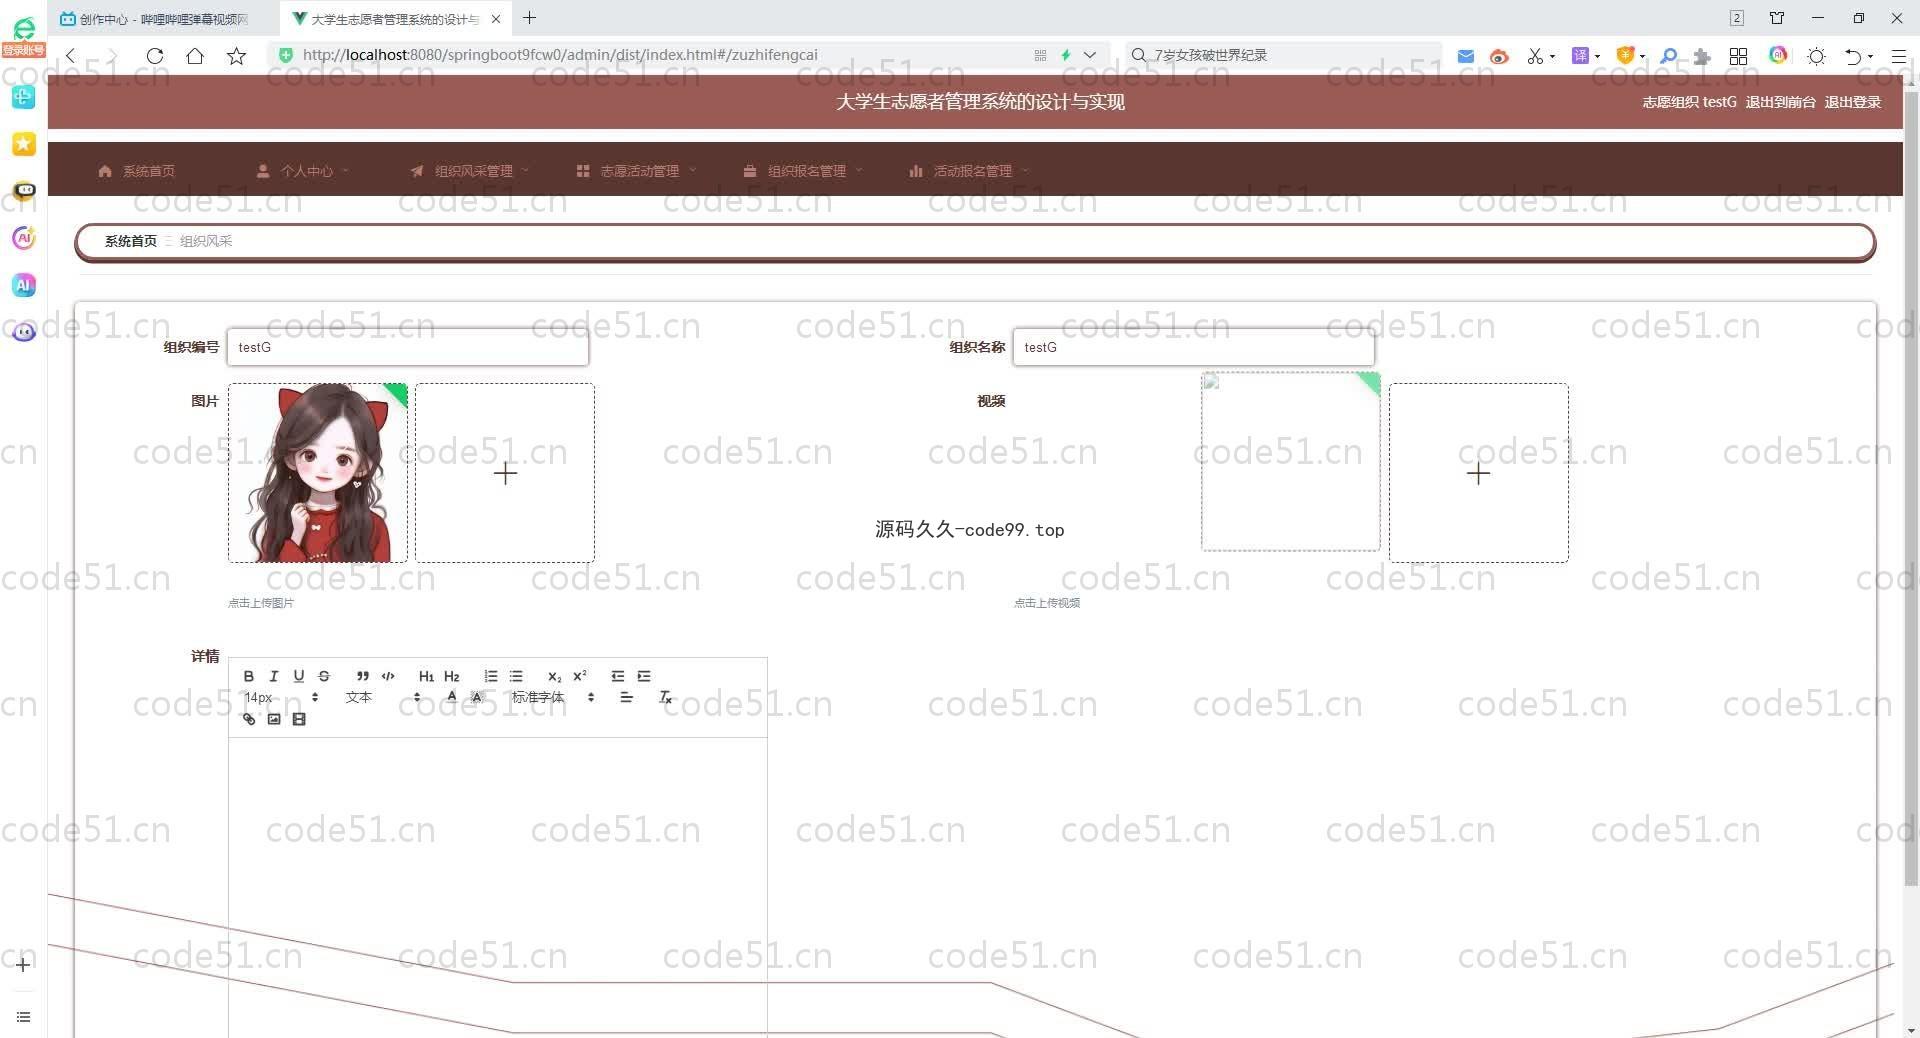Apply subscript formatting
The width and height of the screenshot is (1920, 1038).
point(555,676)
